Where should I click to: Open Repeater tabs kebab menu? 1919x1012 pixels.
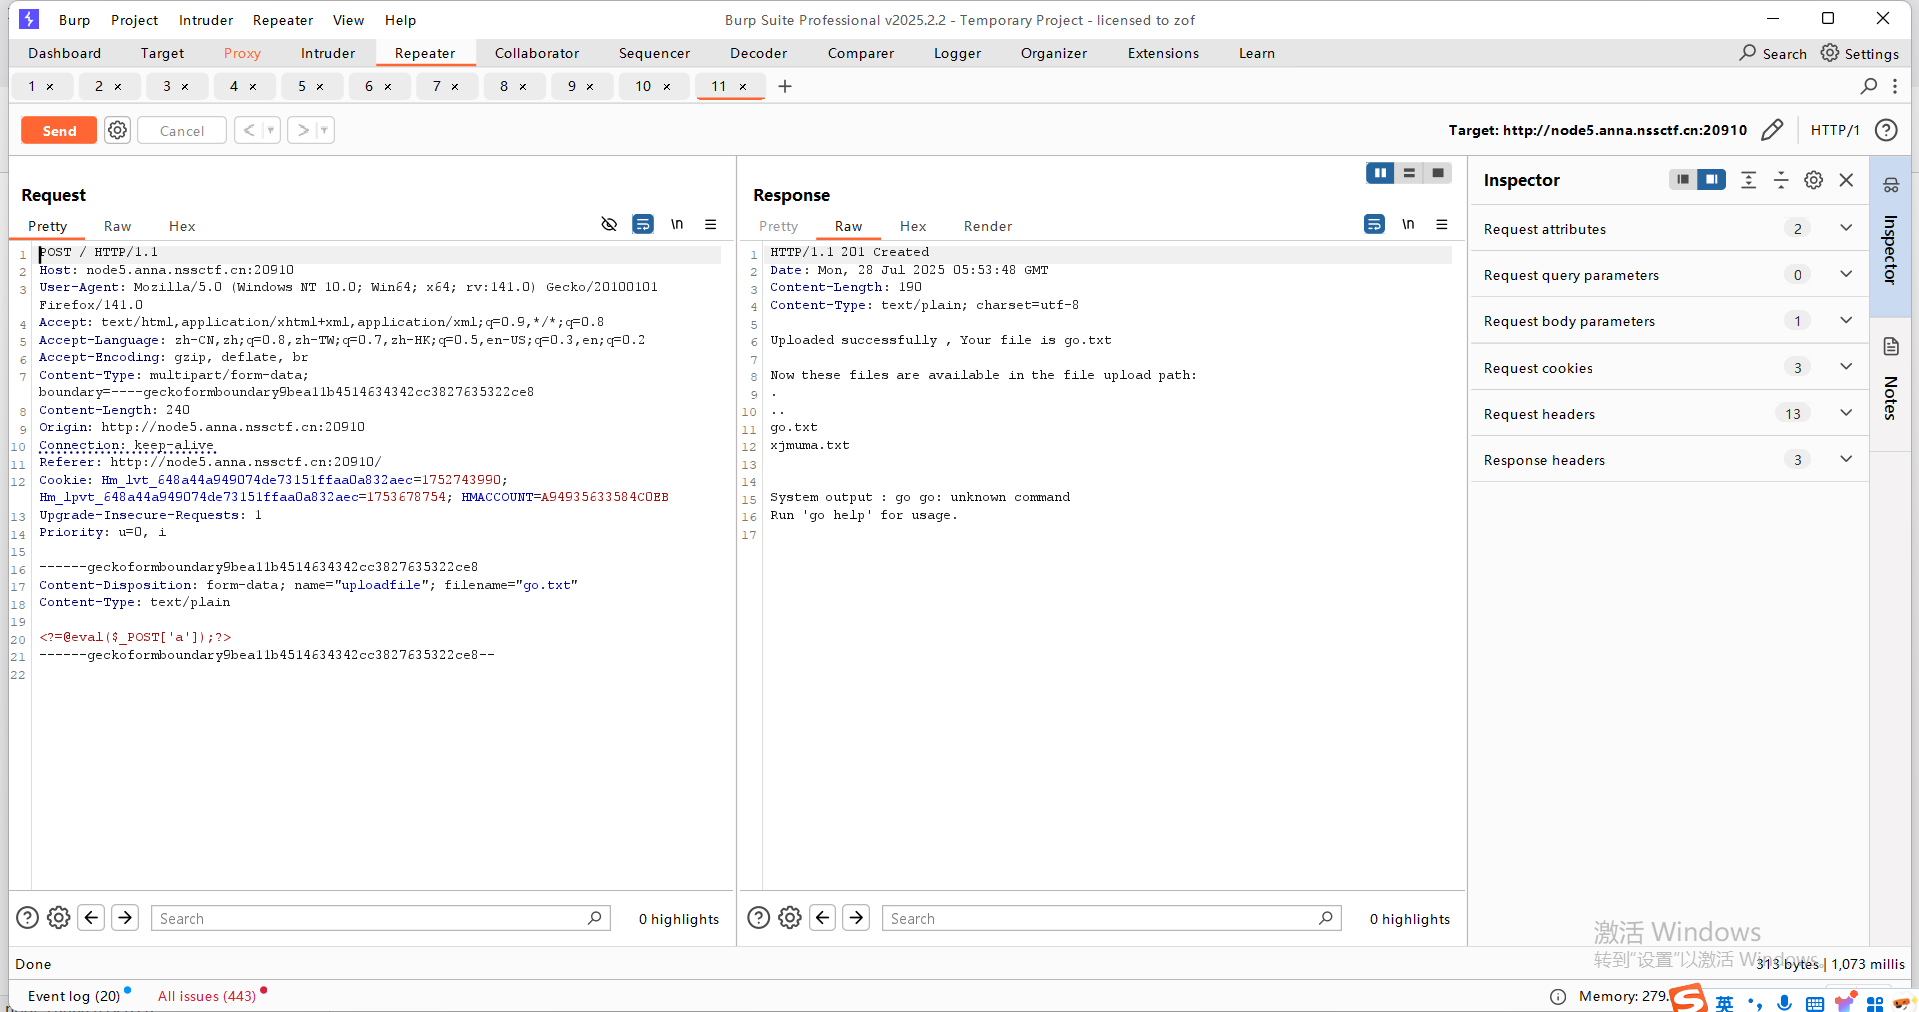pos(1895,86)
